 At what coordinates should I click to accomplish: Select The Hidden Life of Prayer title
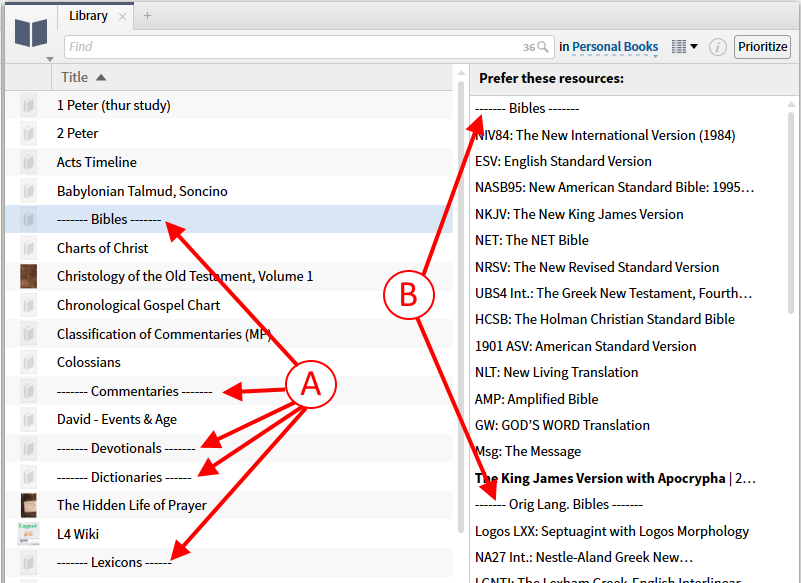(131, 505)
